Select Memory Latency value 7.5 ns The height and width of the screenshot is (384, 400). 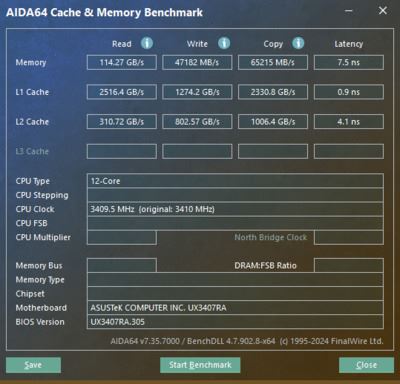click(349, 62)
